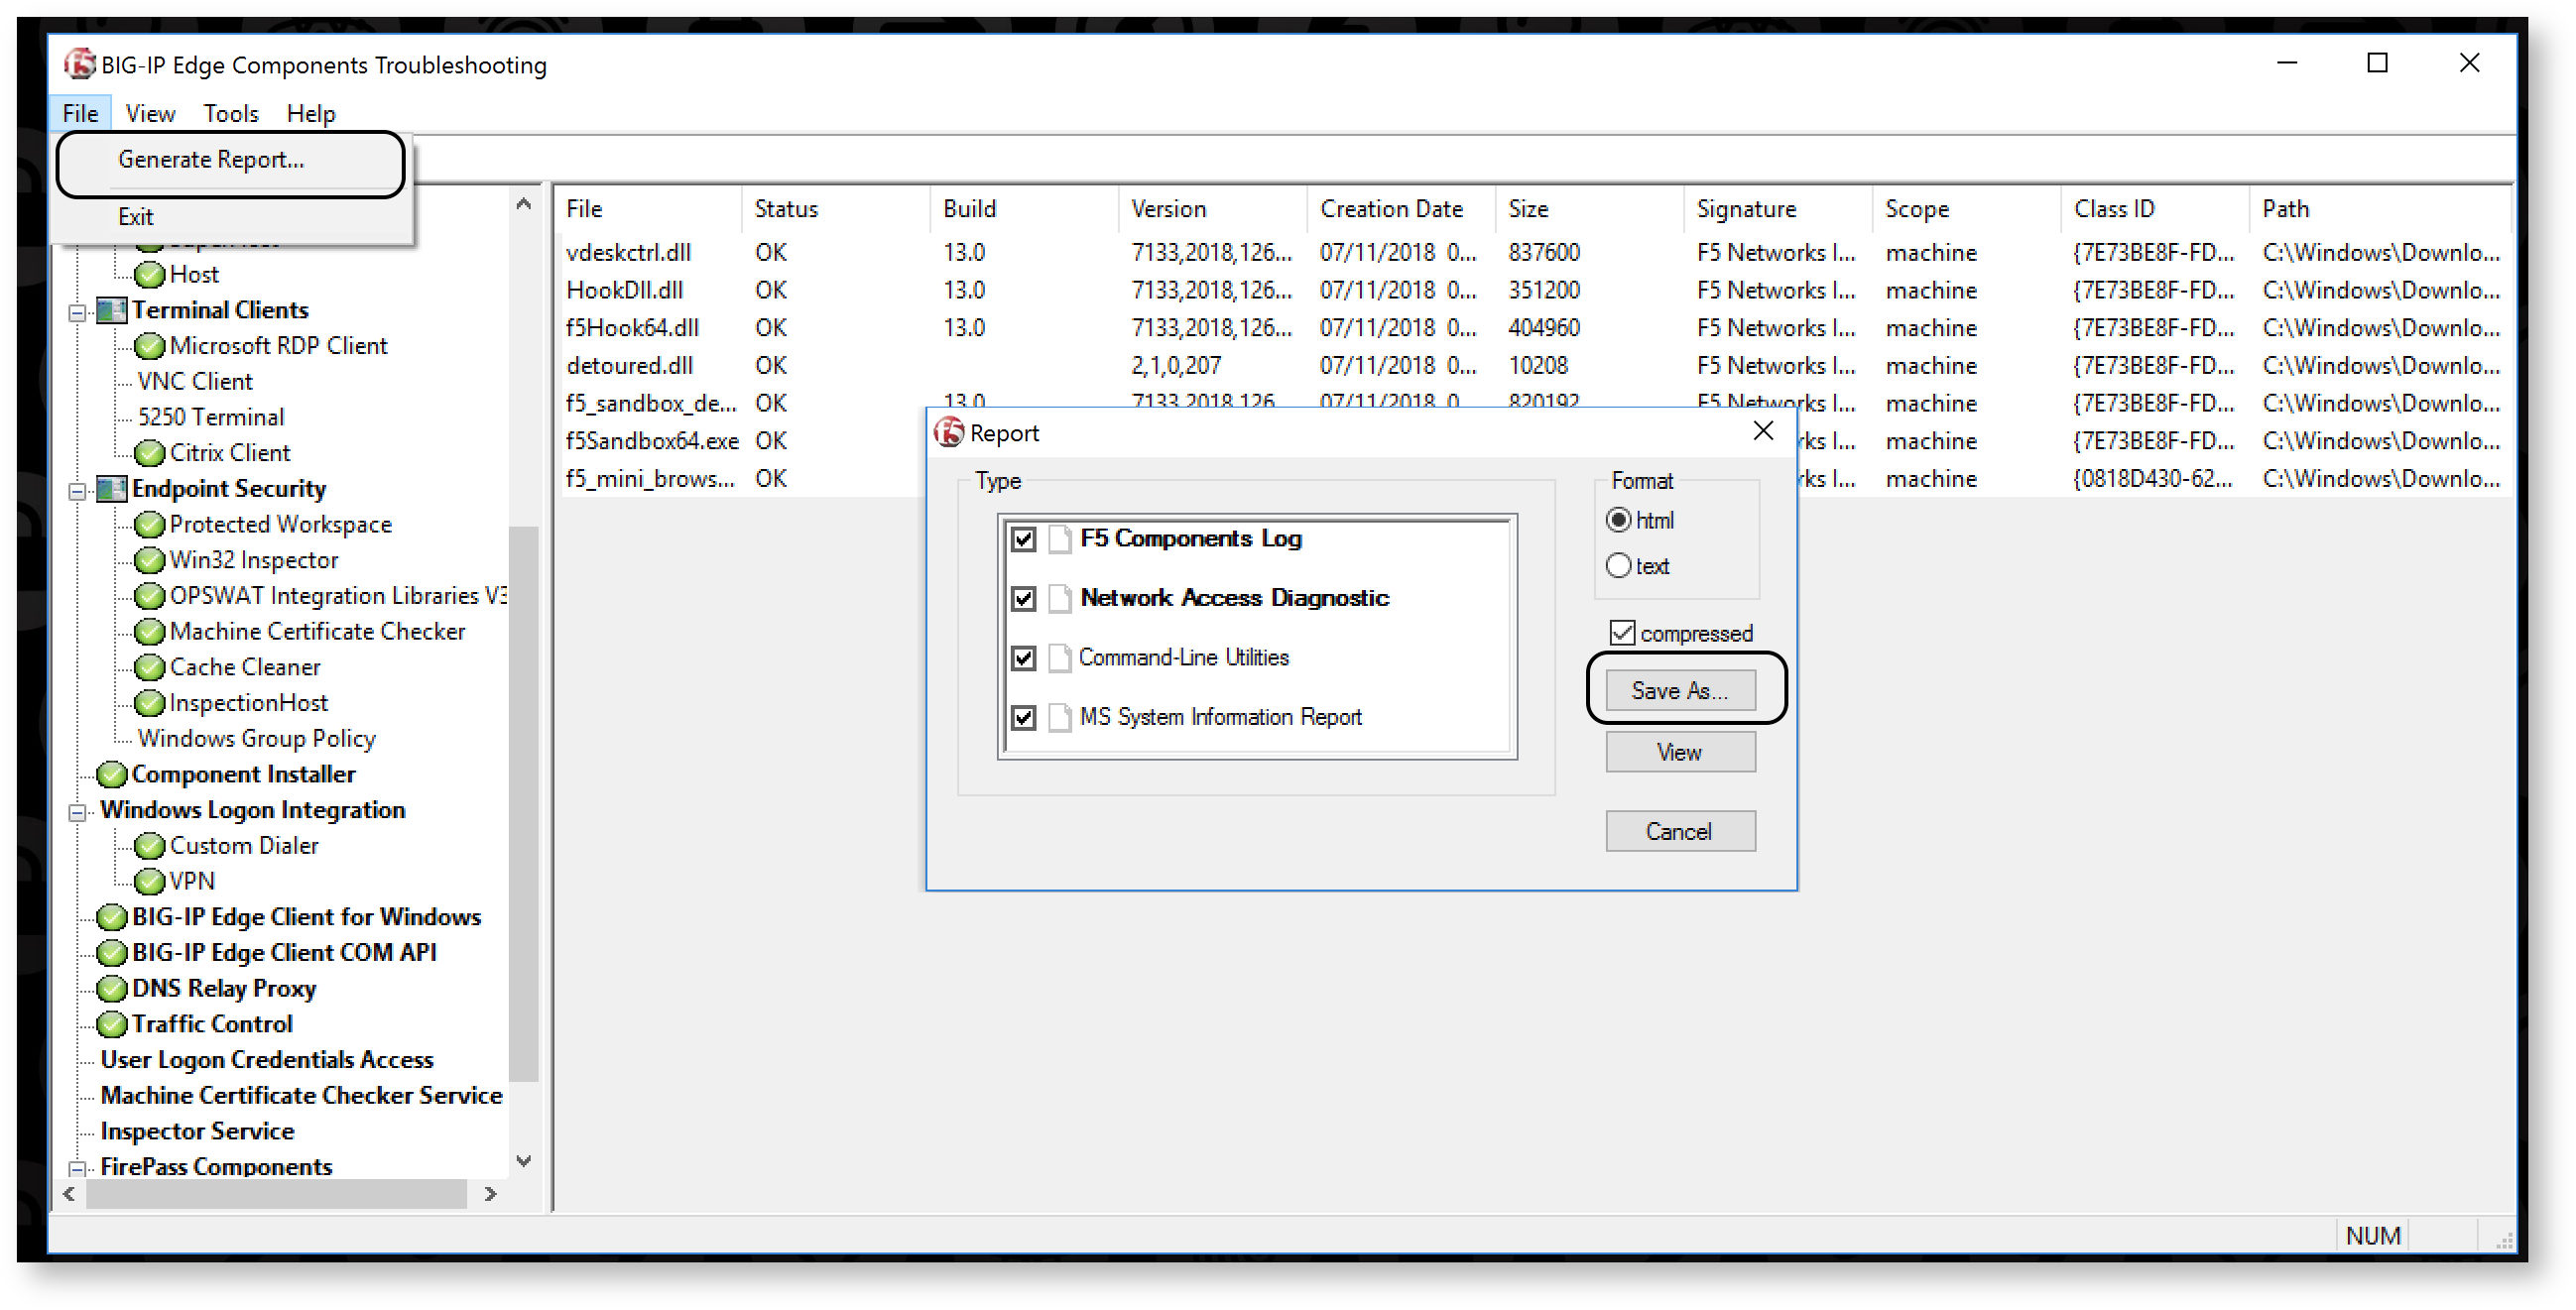Click the status icon for OPSWAT Integration Libraries
Viewport: 2576px width, 1310px height.
[149, 596]
